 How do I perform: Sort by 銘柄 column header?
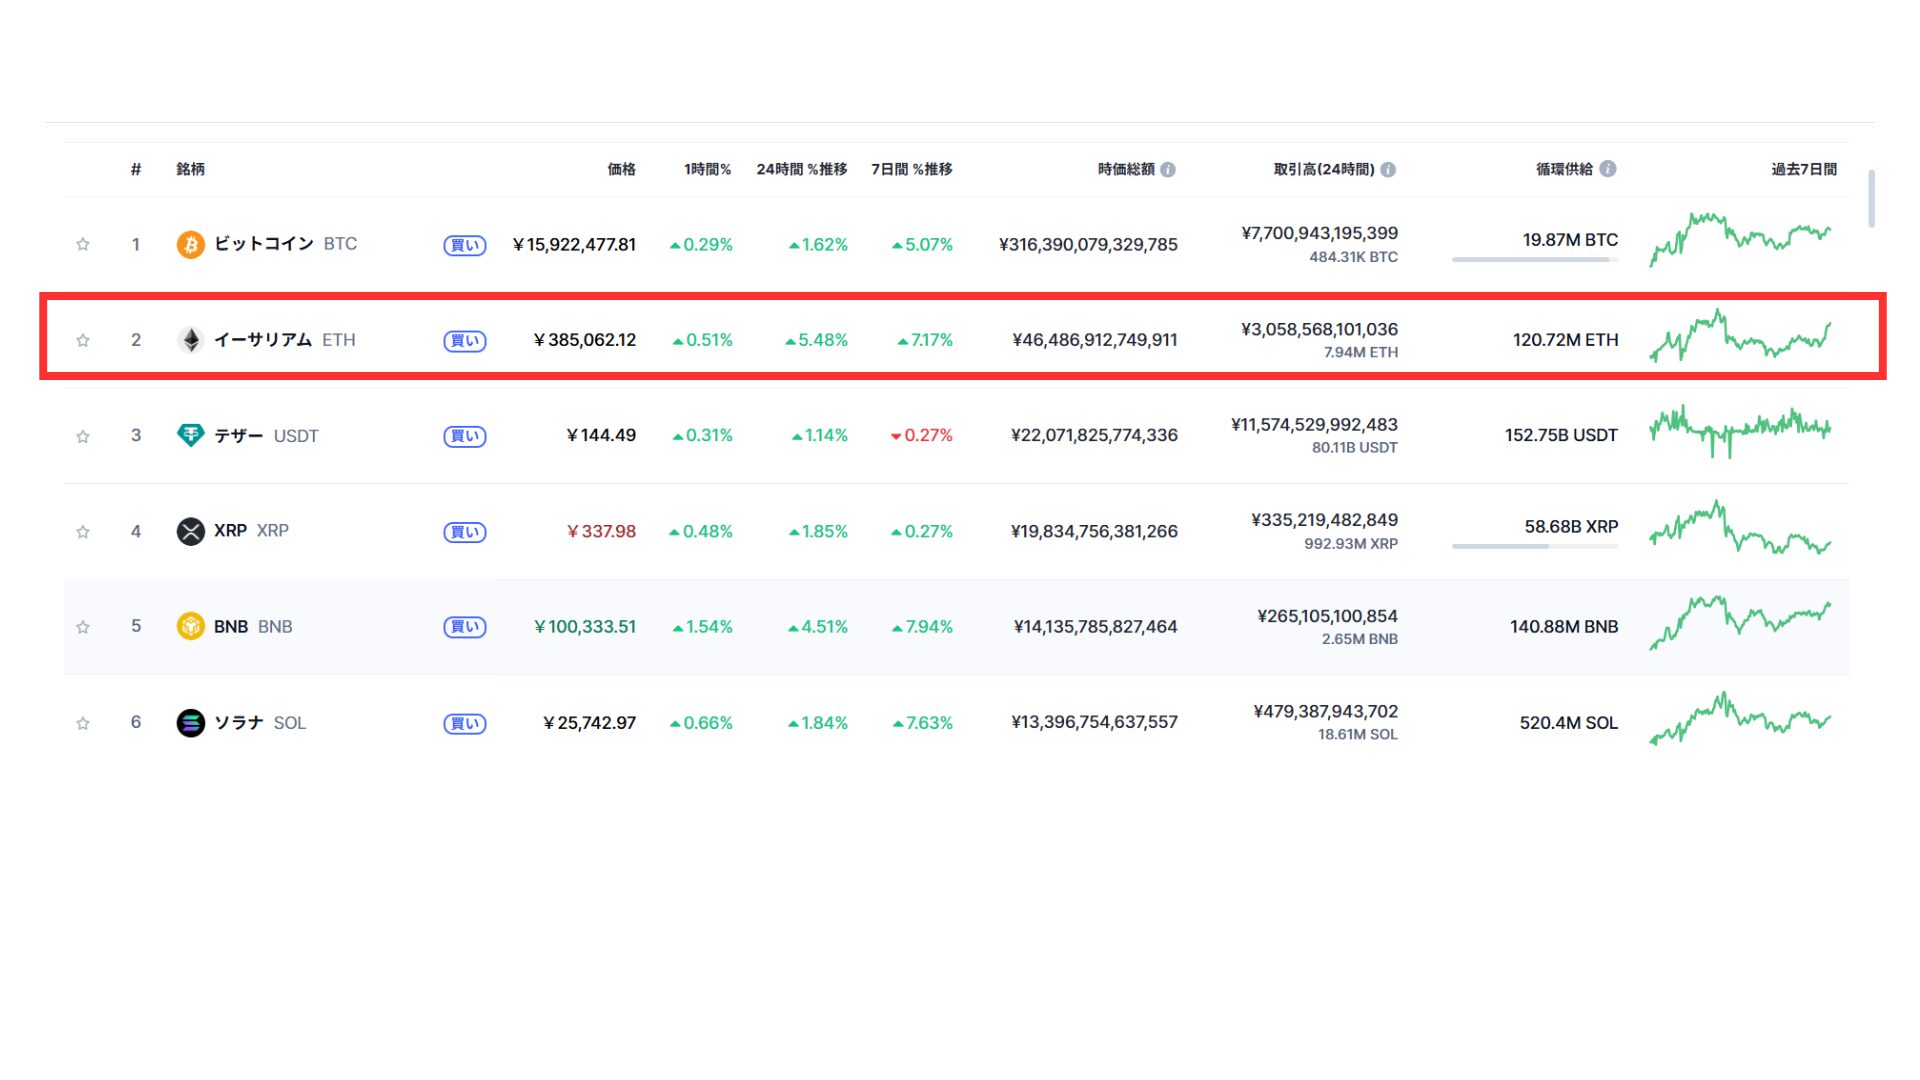pos(190,169)
